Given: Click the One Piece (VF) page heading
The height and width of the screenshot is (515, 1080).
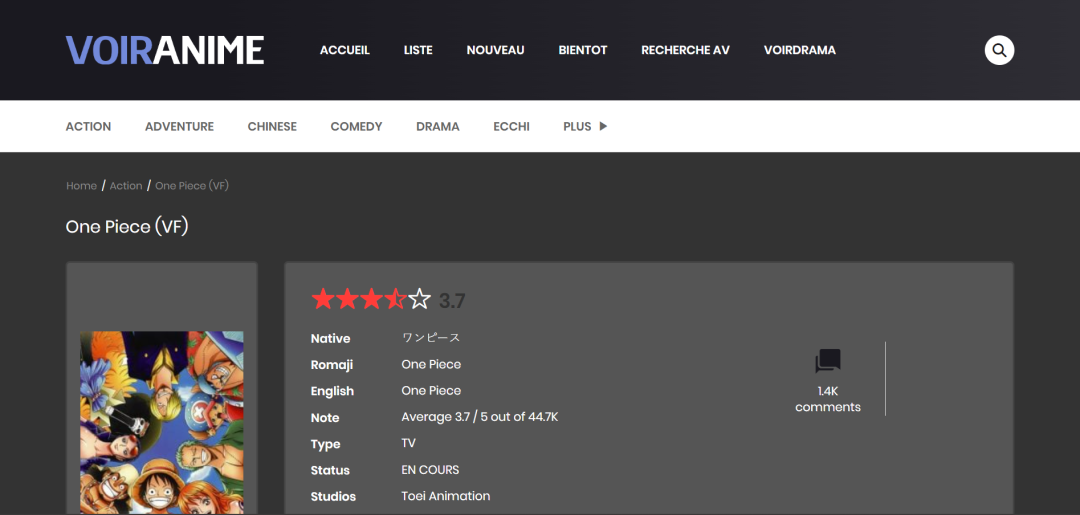Looking at the screenshot, I should [x=127, y=227].
